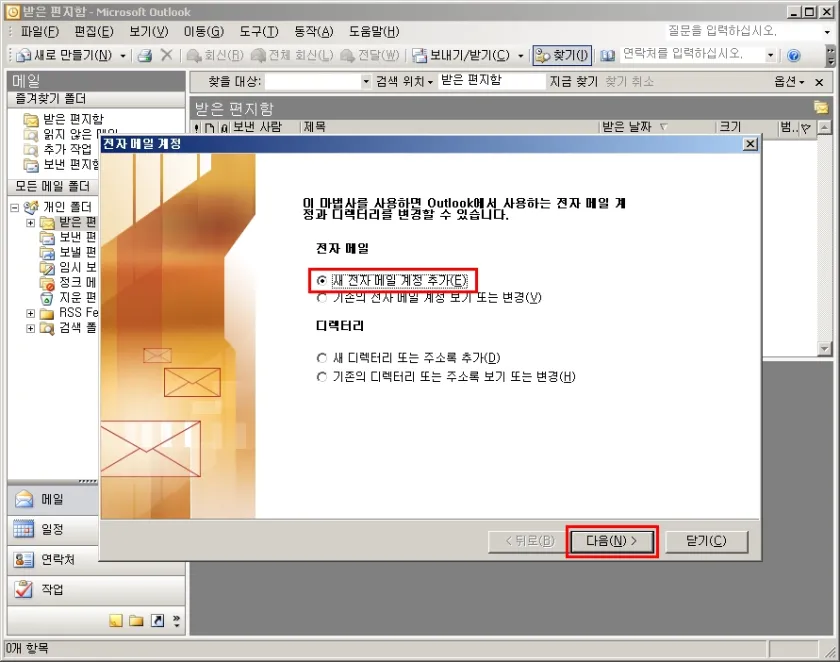
Task: Switch to 일정 calendar pane
Action: click(x=53, y=530)
